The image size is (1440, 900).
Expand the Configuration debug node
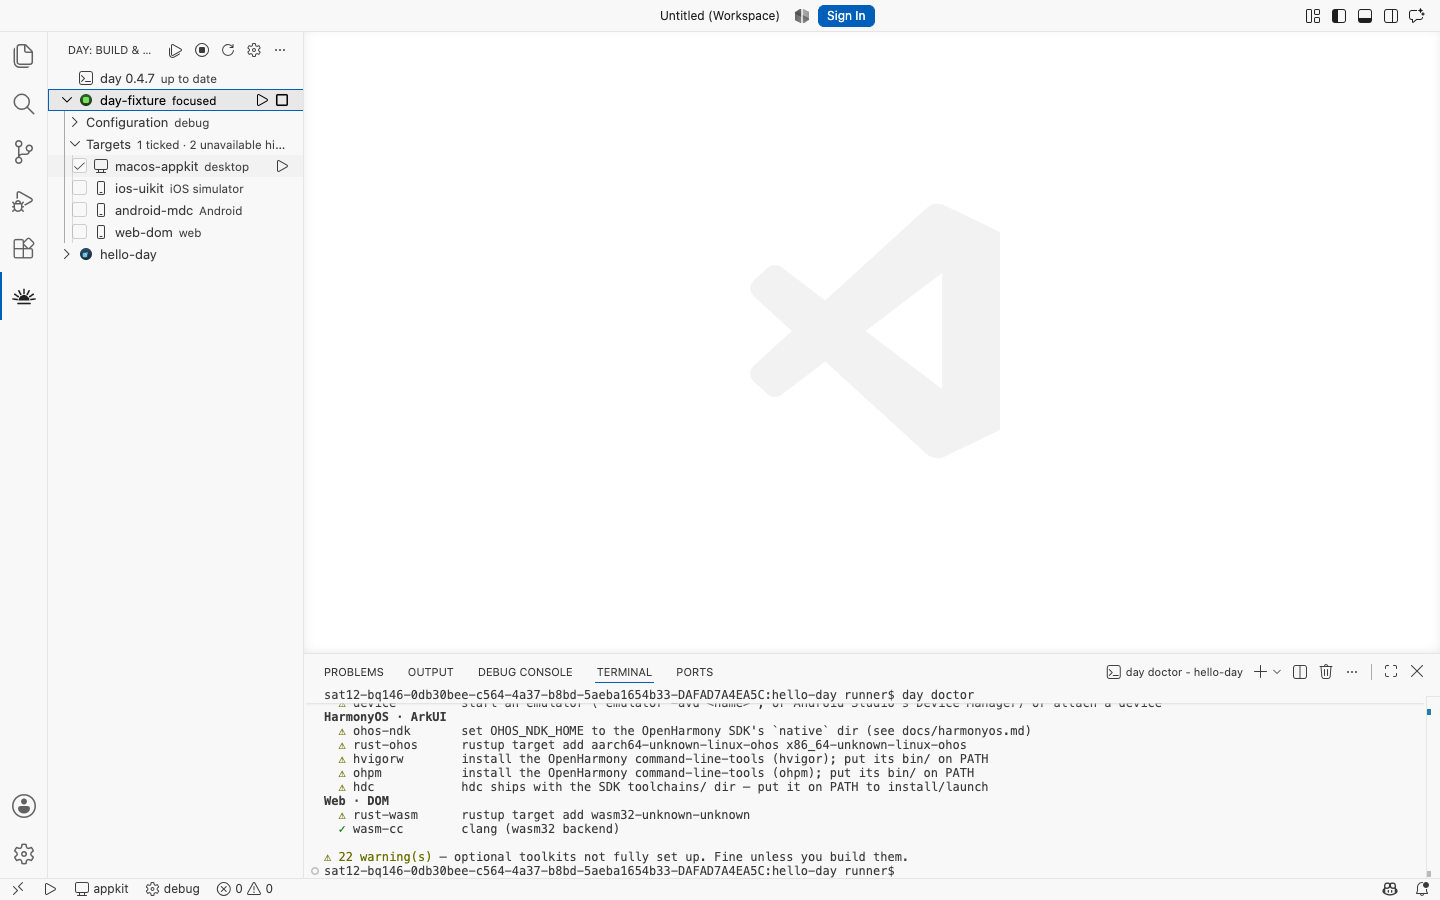[x=75, y=122]
